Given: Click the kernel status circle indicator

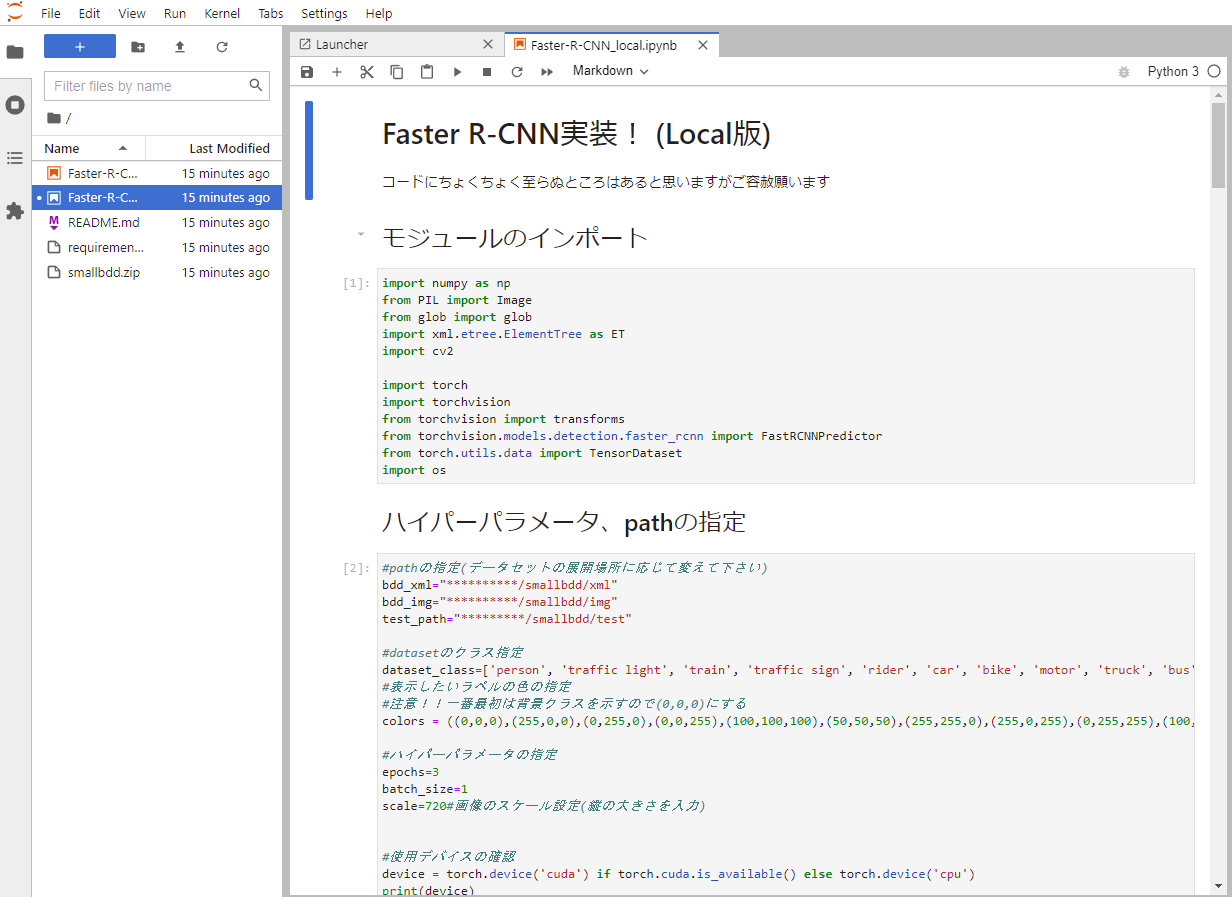Looking at the screenshot, I should tap(1214, 72).
